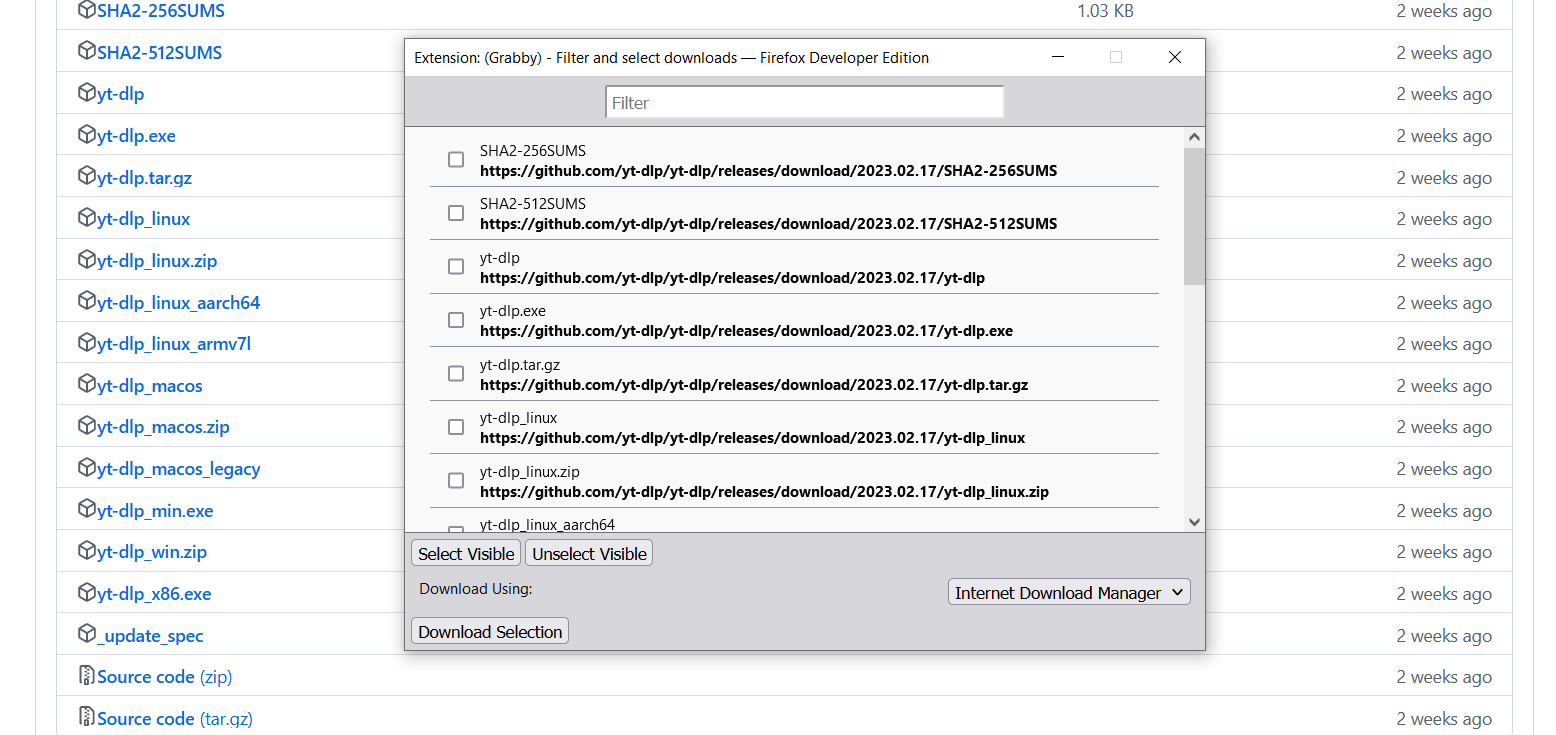The width and height of the screenshot is (1556, 735).
Task: Click package icon beside SHA2-512SUMS on GitHub page
Action: point(87,52)
